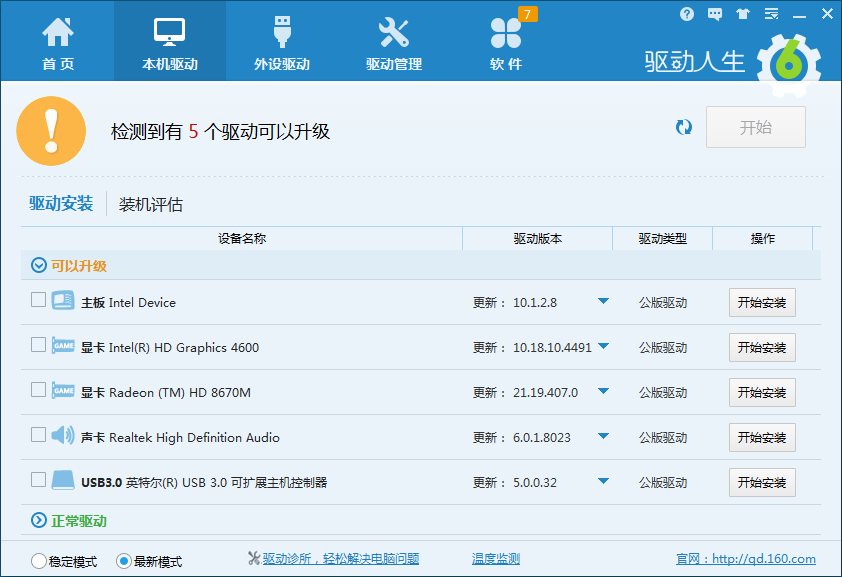The width and height of the screenshot is (842, 577).
Task: Collapse the 可以升级 section
Action: (39, 265)
